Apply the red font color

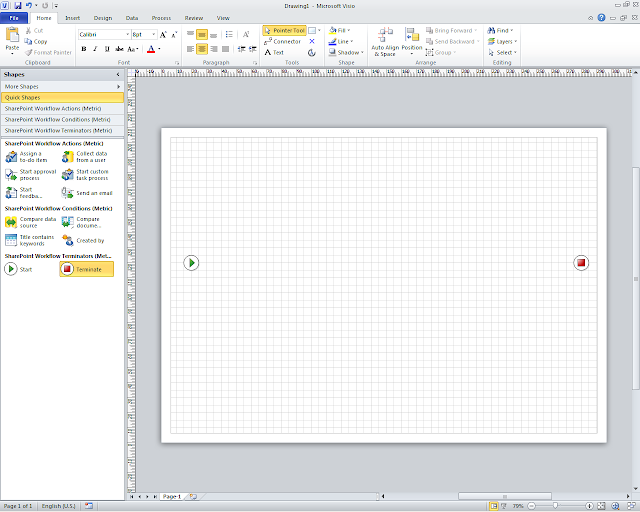pyautogui.click(x=151, y=49)
